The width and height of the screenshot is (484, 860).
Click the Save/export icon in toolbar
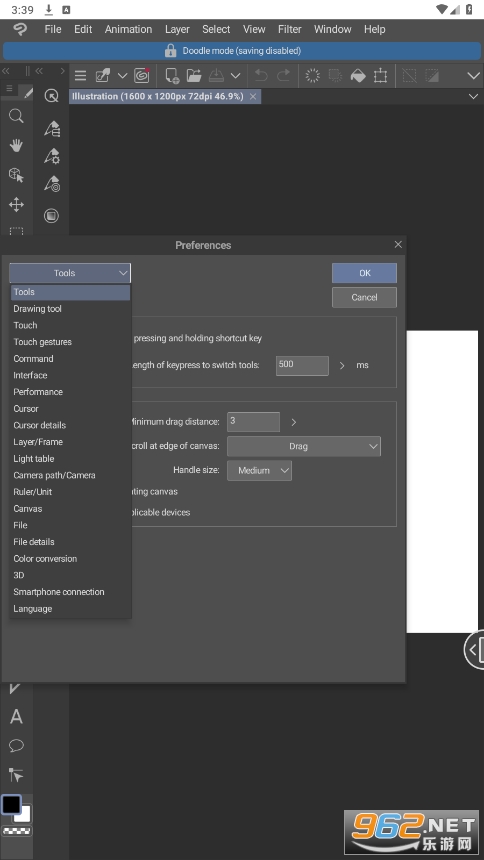click(x=216, y=75)
